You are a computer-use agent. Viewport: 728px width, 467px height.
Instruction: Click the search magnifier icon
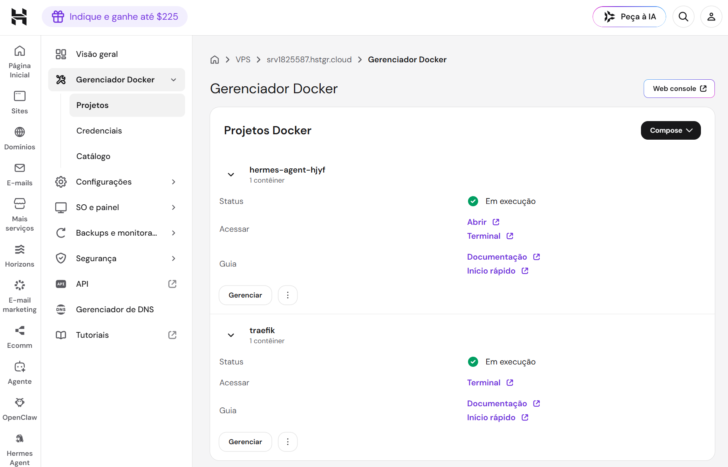[683, 17]
